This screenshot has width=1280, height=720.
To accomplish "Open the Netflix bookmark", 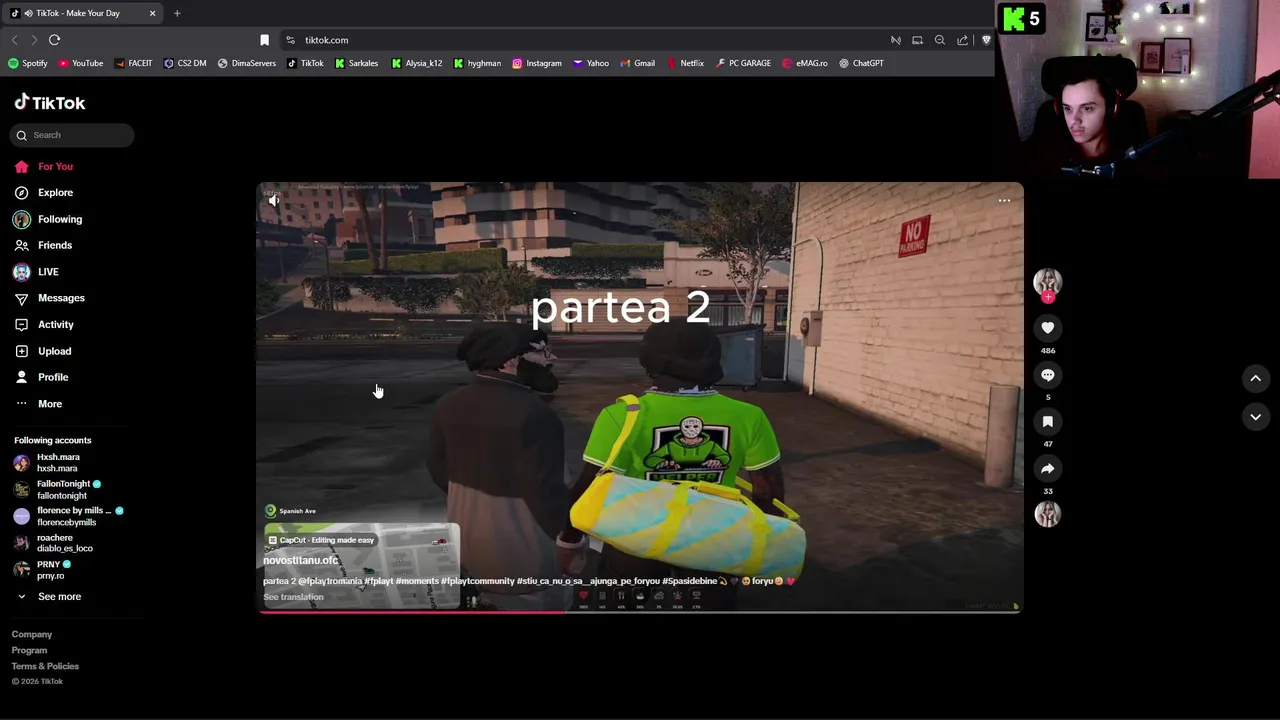I will pos(685,63).
